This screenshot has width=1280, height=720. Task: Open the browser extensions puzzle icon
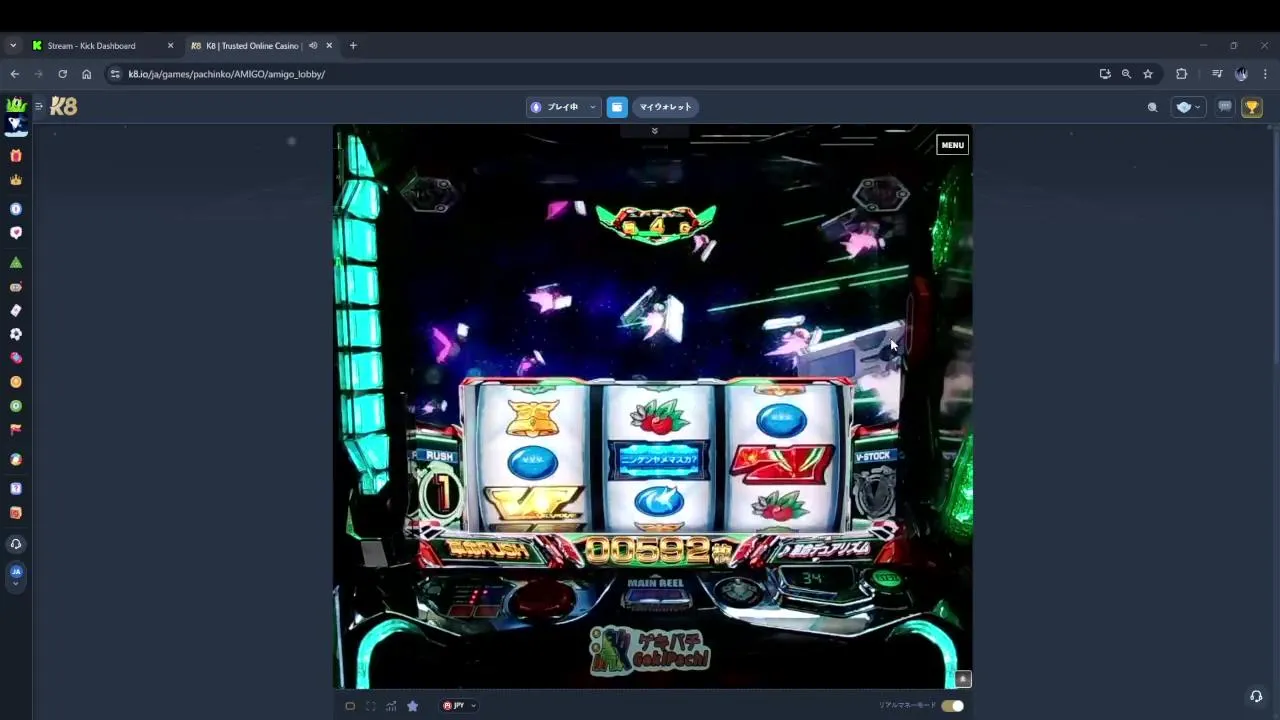point(1182,74)
